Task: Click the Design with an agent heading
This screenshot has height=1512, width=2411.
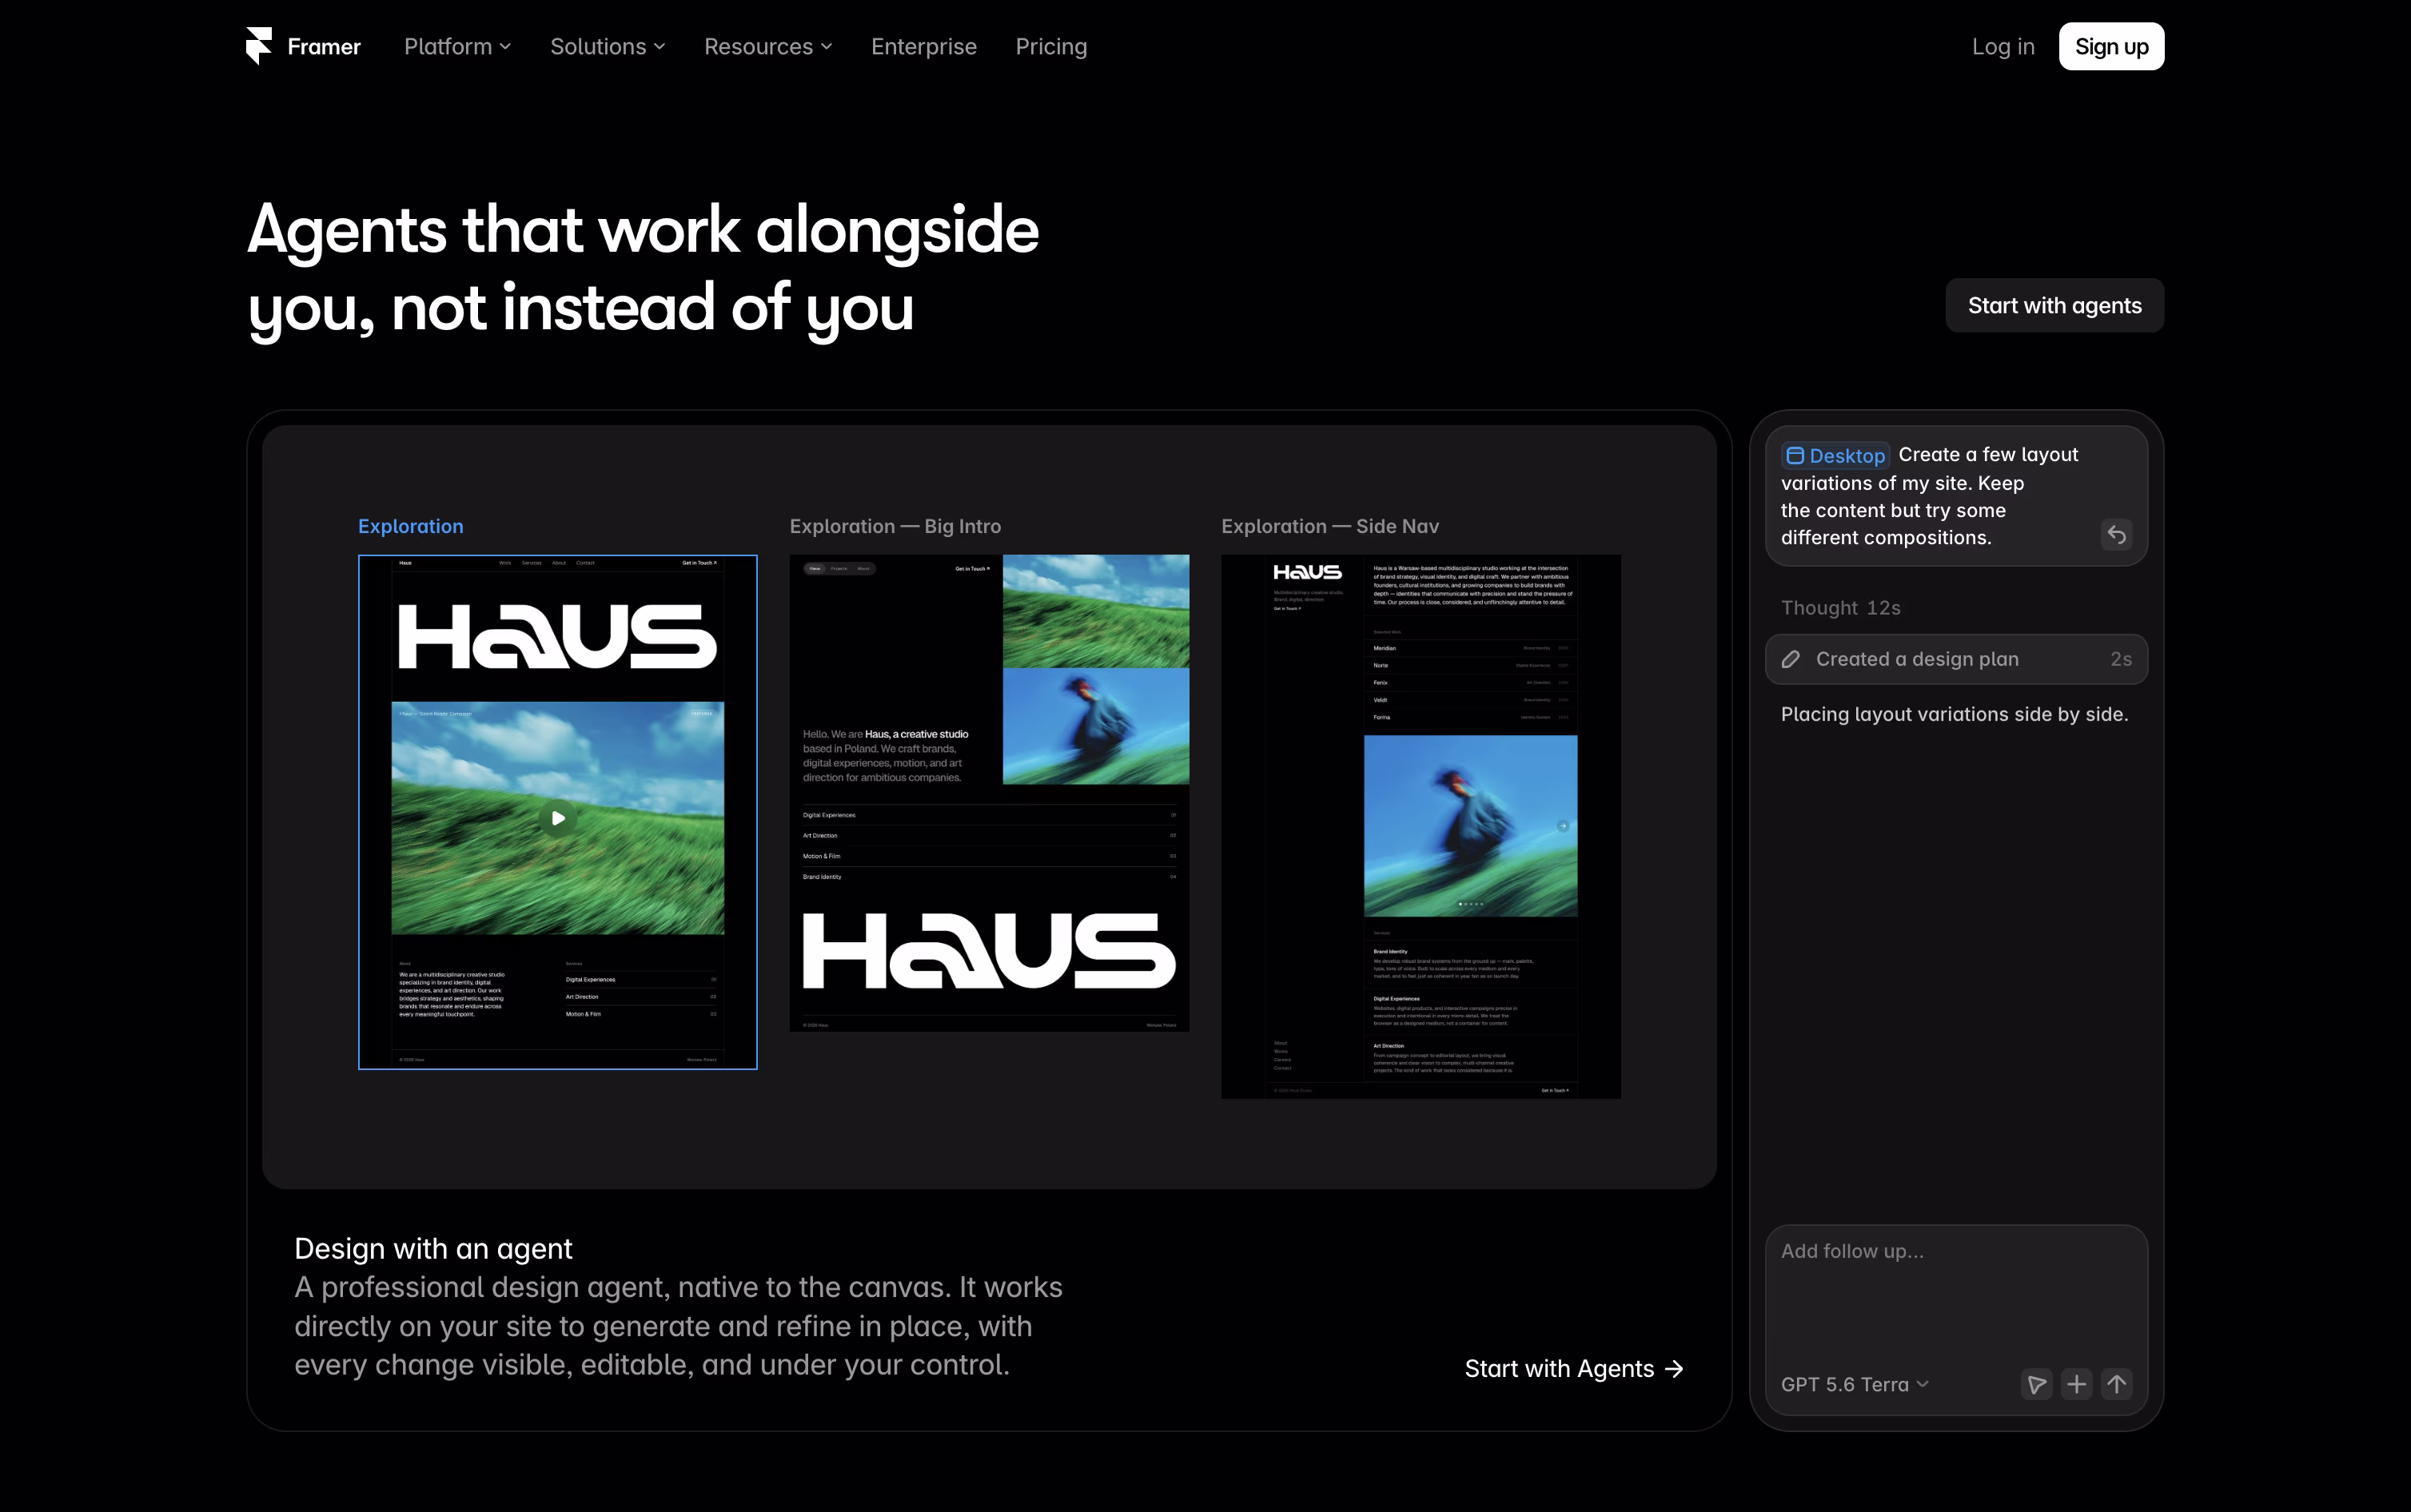Action: pos(433,1248)
